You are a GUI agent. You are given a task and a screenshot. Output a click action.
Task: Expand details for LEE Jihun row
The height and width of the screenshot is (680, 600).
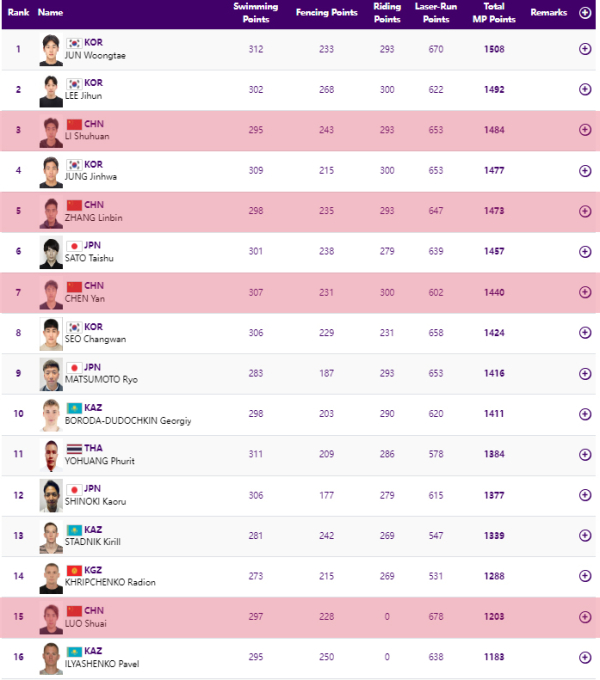[585, 89]
